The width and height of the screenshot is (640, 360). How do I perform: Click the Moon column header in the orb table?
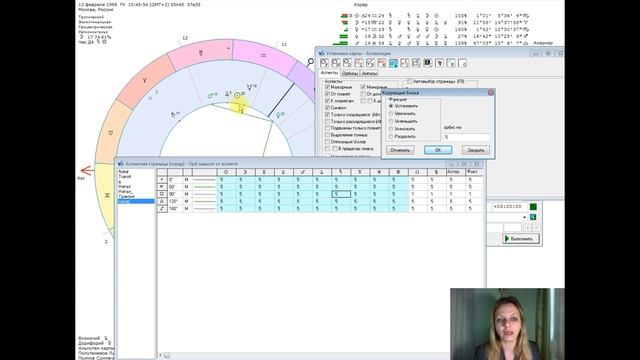245,172
